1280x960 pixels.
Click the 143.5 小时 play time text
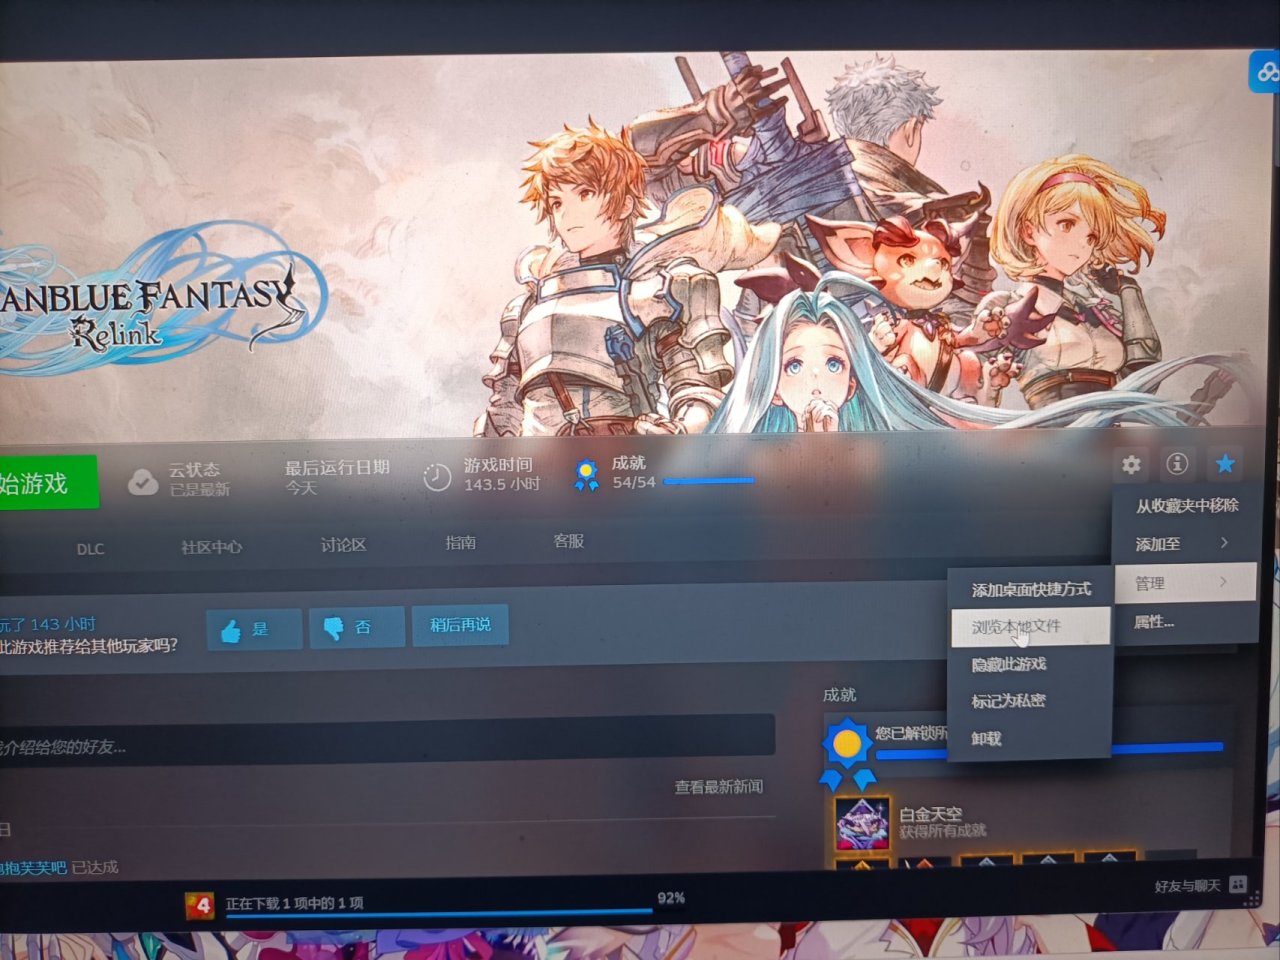point(502,484)
